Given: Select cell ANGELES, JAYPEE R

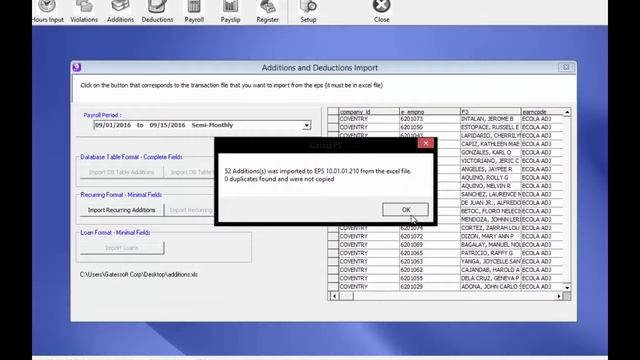Looking at the screenshot, I should 490,169.
